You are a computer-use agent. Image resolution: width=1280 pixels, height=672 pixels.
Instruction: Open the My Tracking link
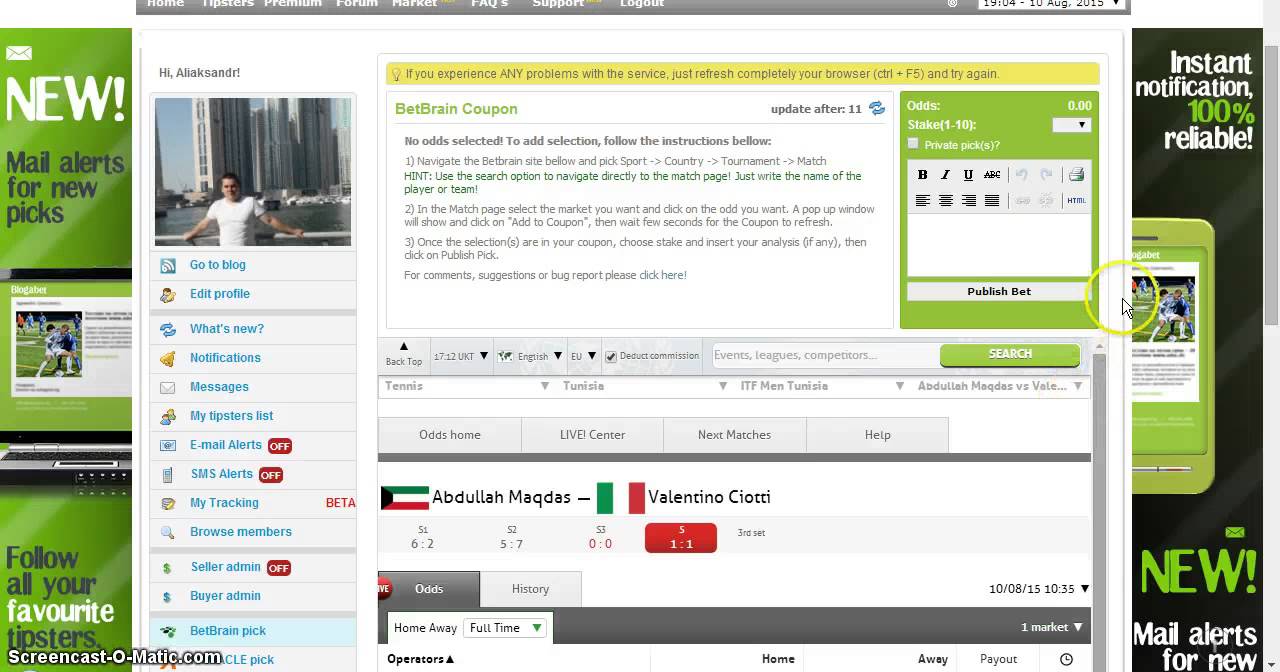point(224,503)
